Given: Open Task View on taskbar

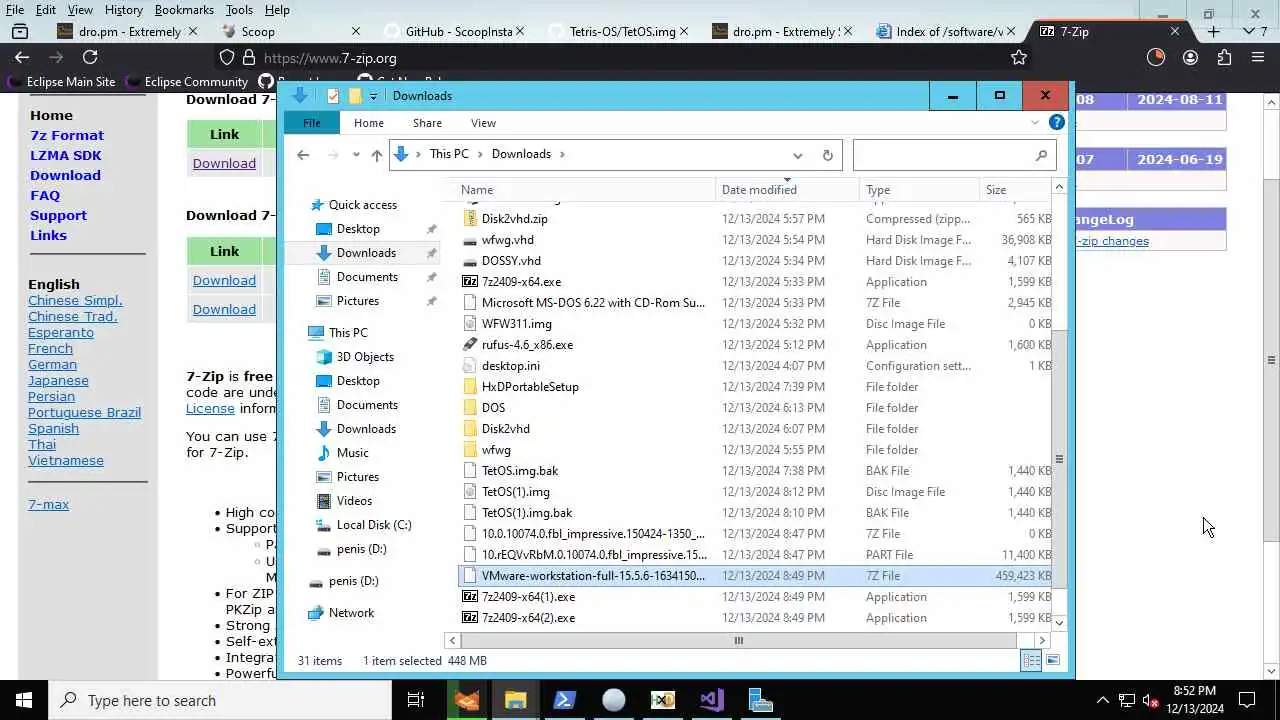Looking at the screenshot, I should (x=416, y=700).
